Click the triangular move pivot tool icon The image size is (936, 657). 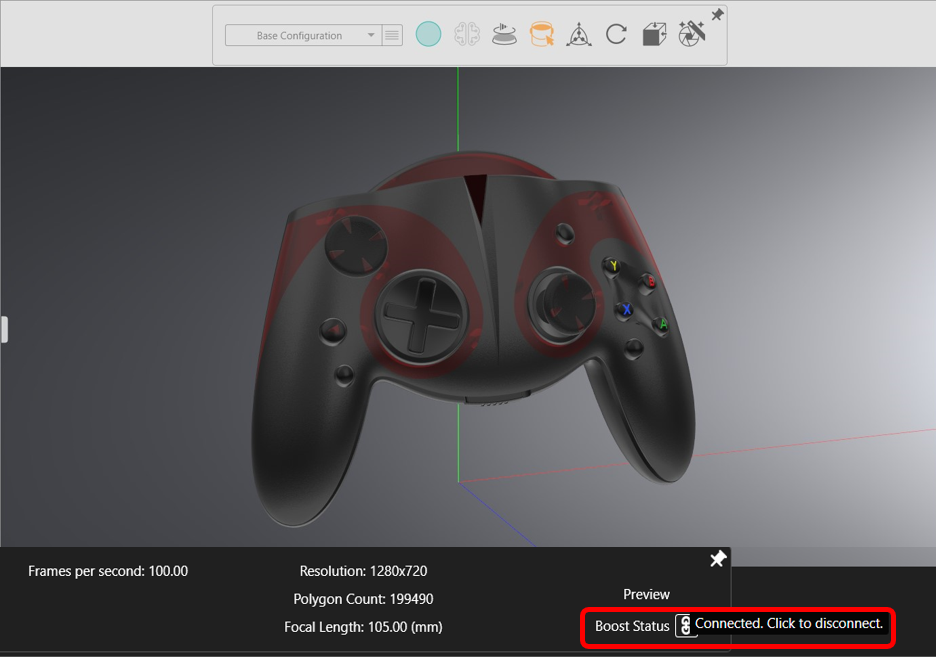point(578,36)
